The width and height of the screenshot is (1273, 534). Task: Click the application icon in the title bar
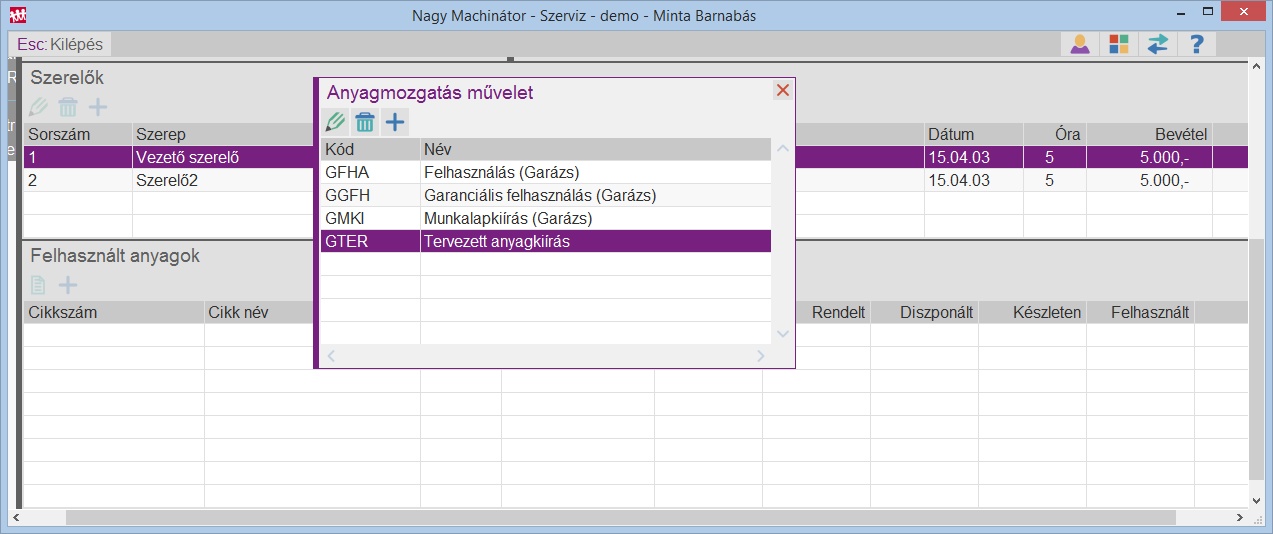click(17, 15)
